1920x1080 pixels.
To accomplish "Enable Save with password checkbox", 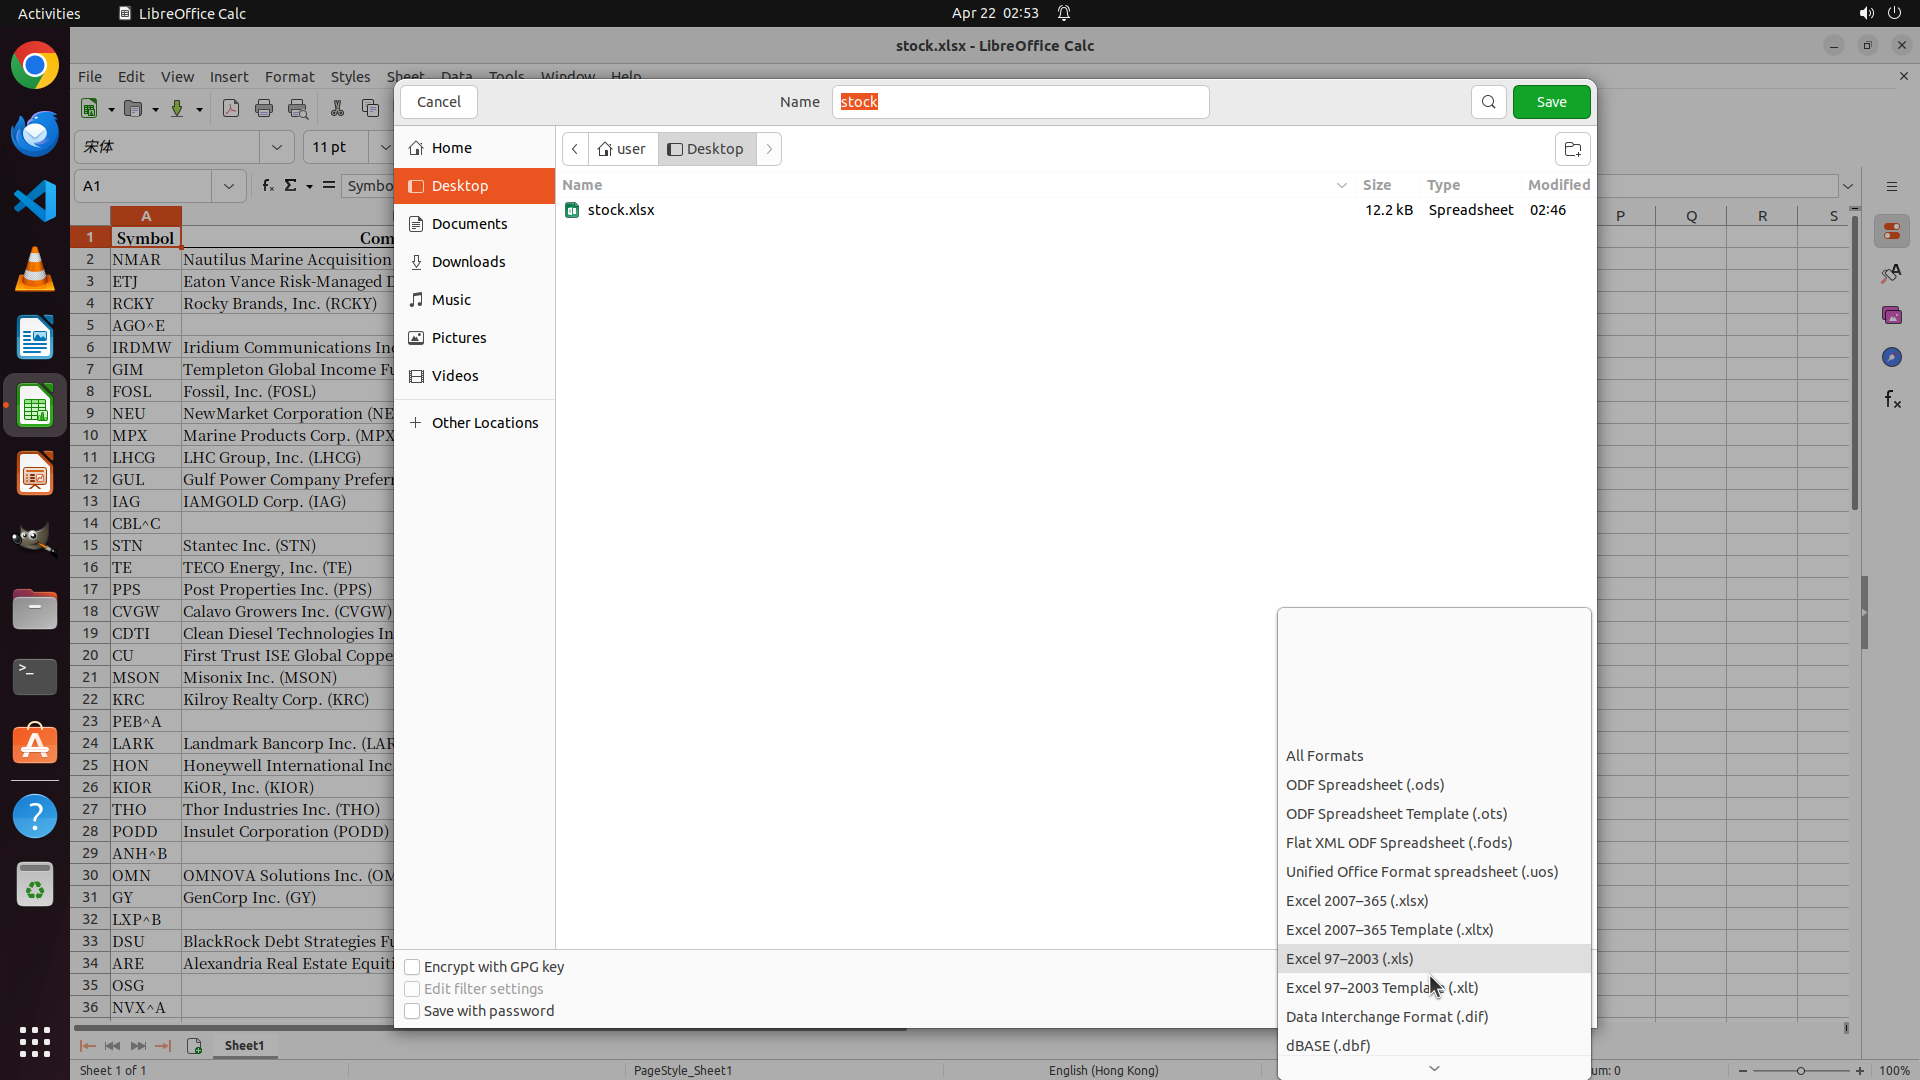I will [x=412, y=1011].
